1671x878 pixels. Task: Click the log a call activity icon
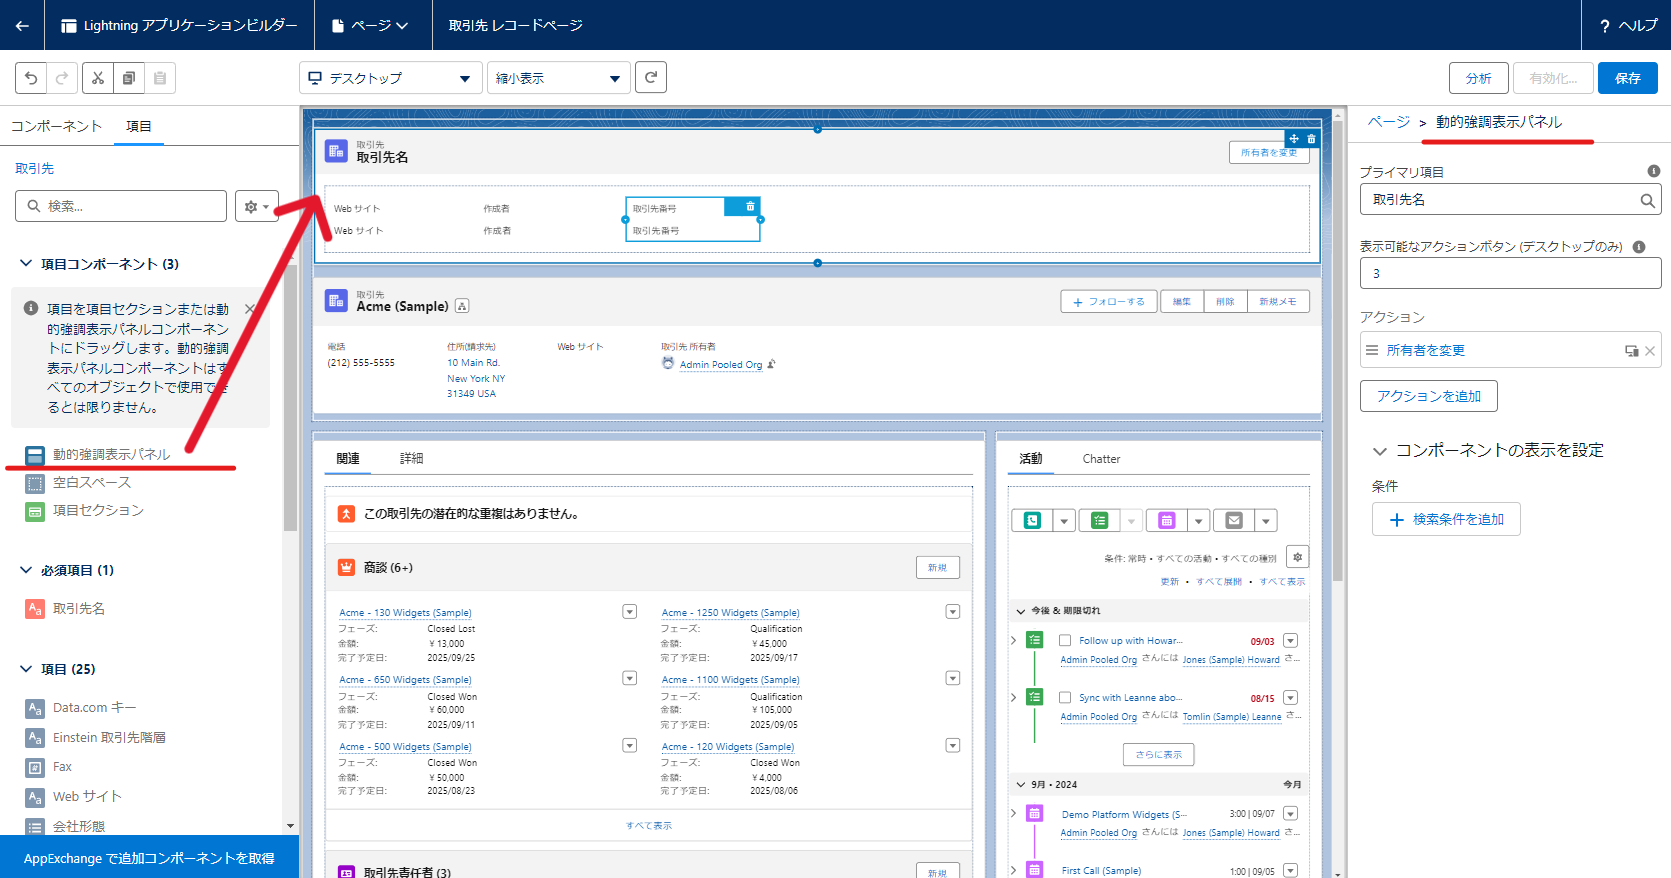coord(1032,520)
